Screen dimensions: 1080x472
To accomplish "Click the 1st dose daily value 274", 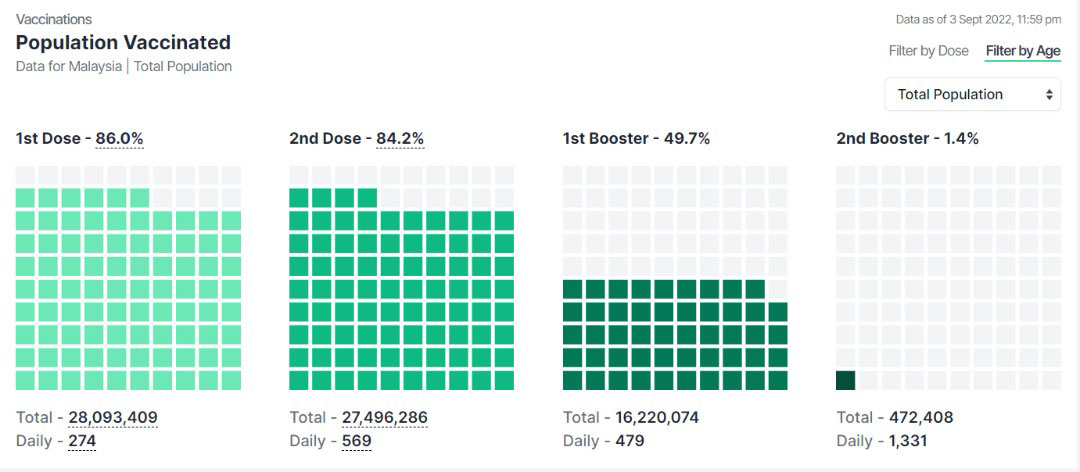I will [82, 440].
